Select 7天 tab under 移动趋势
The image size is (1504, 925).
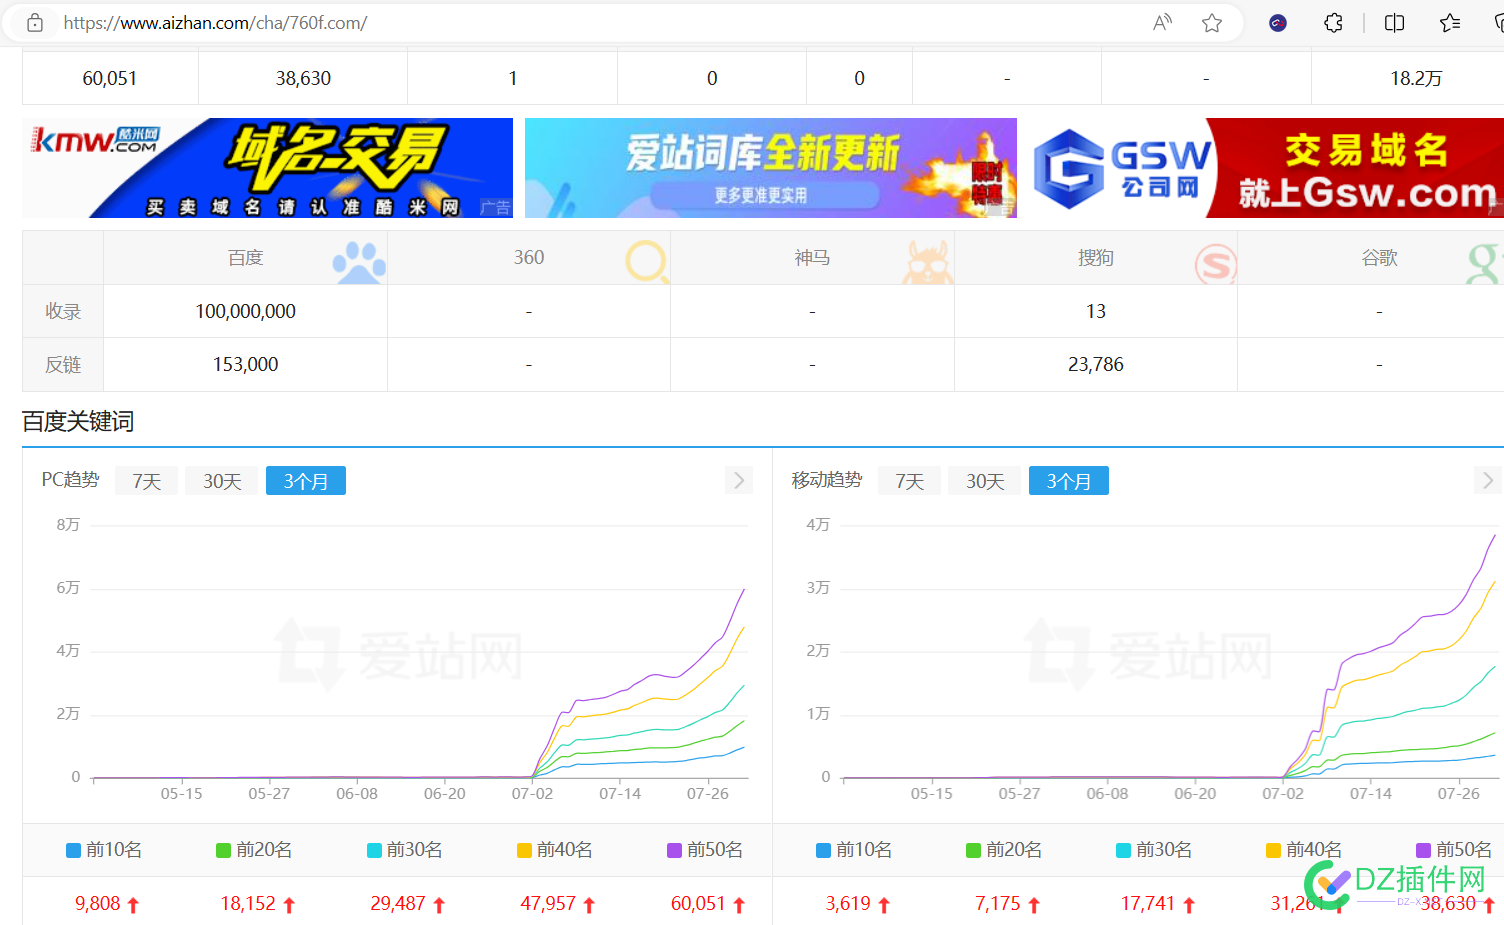click(x=909, y=481)
